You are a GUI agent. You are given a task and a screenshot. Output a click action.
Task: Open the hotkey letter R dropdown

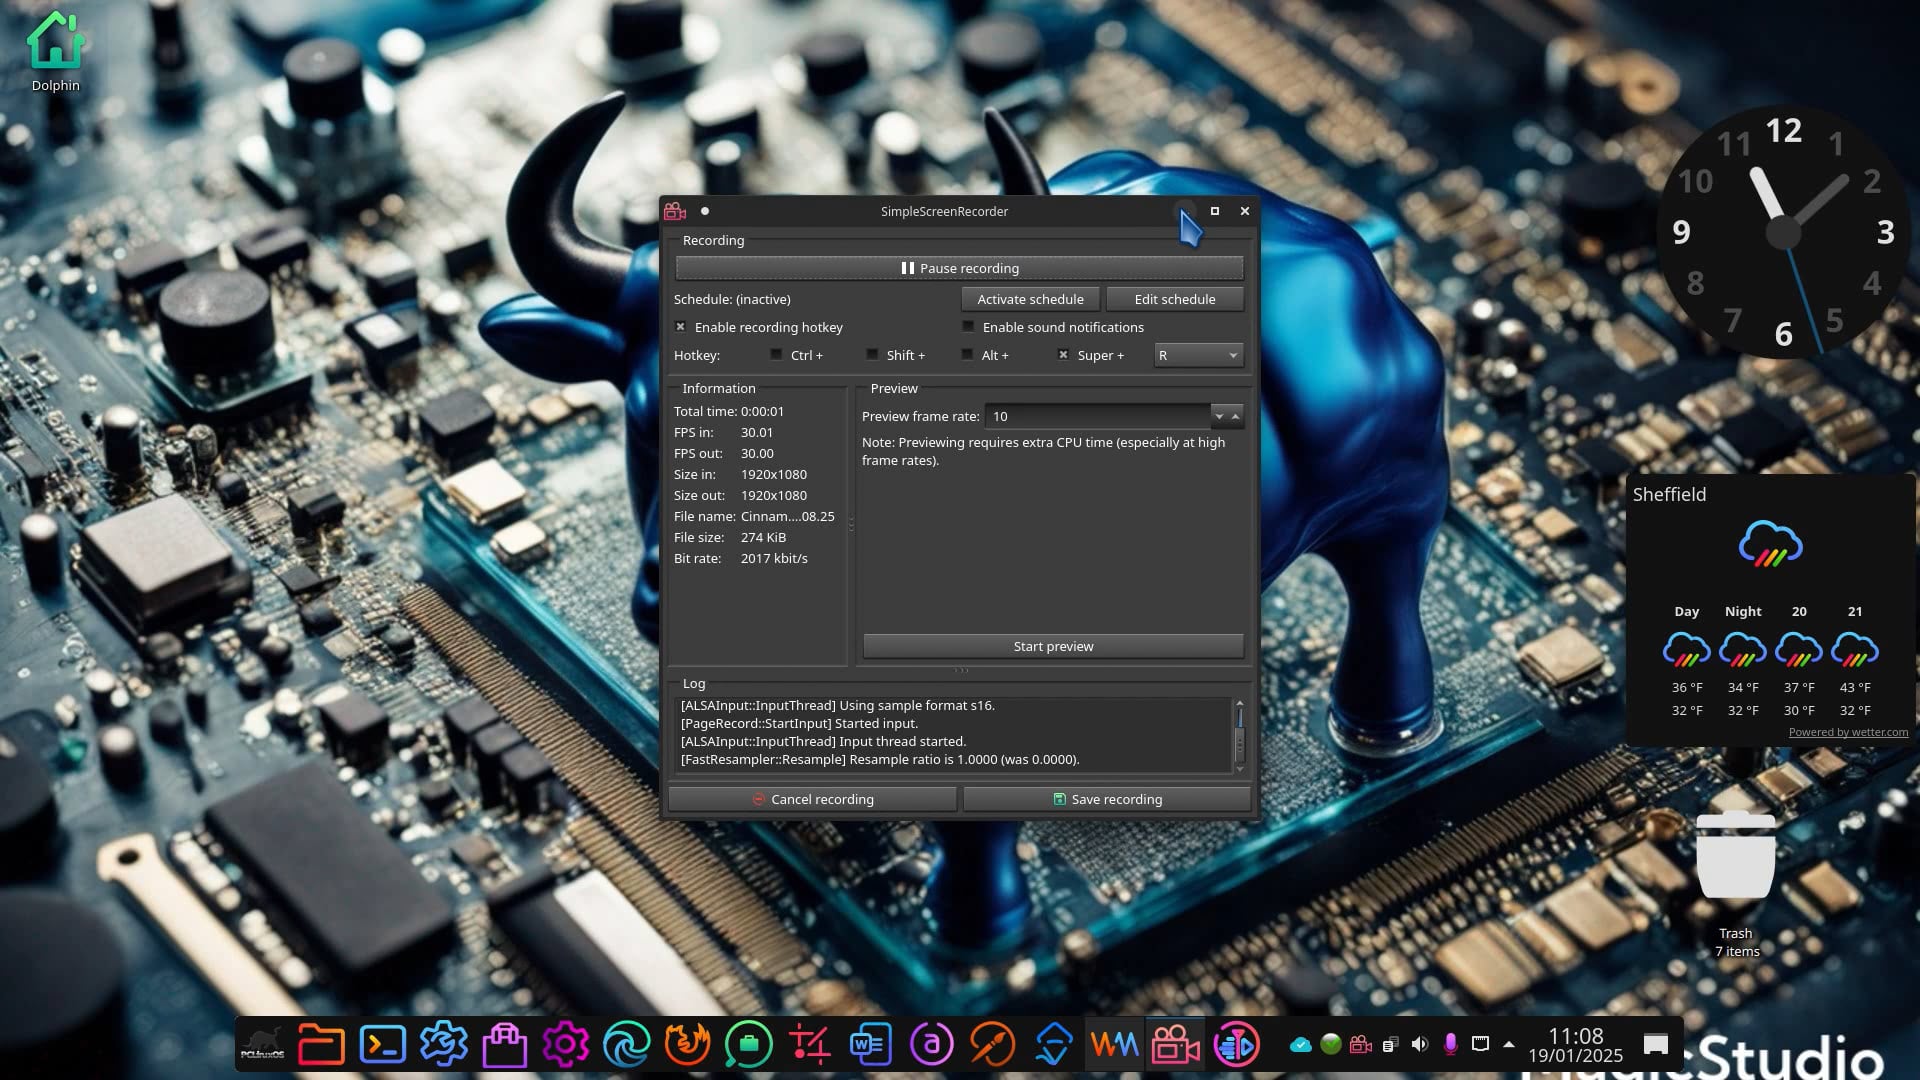pos(1198,355)
